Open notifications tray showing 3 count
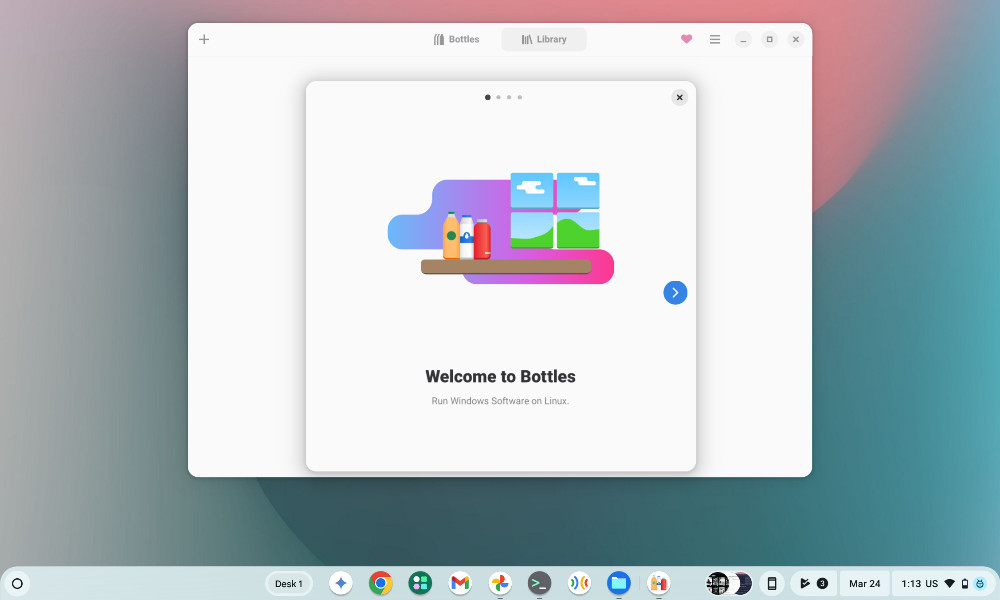The height and width of the screenshot is (600, 1000). [814, 583]
